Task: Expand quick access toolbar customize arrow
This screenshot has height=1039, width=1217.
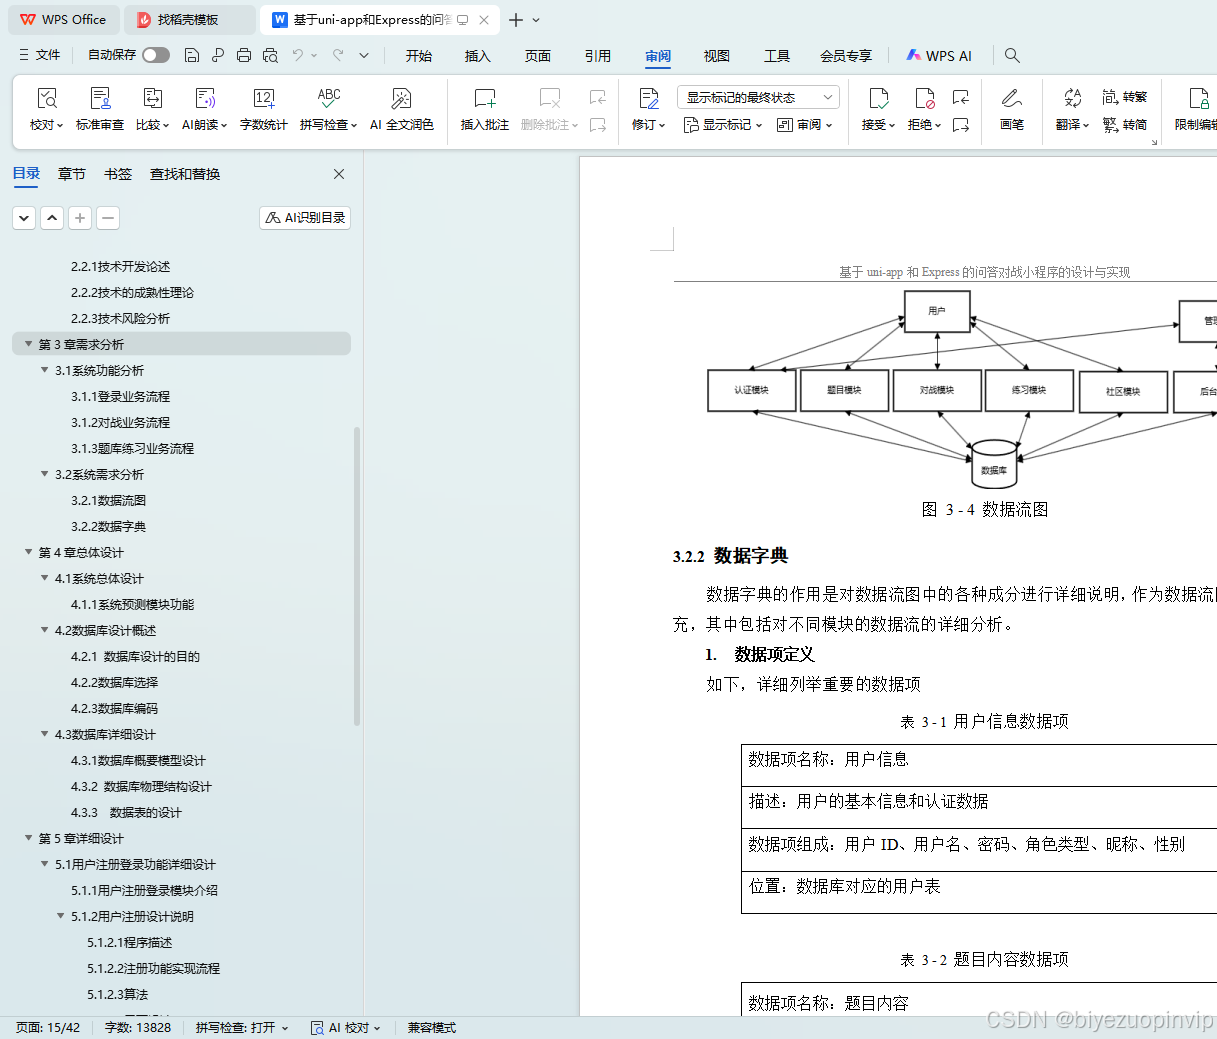Action: click(x=364, y=55)
